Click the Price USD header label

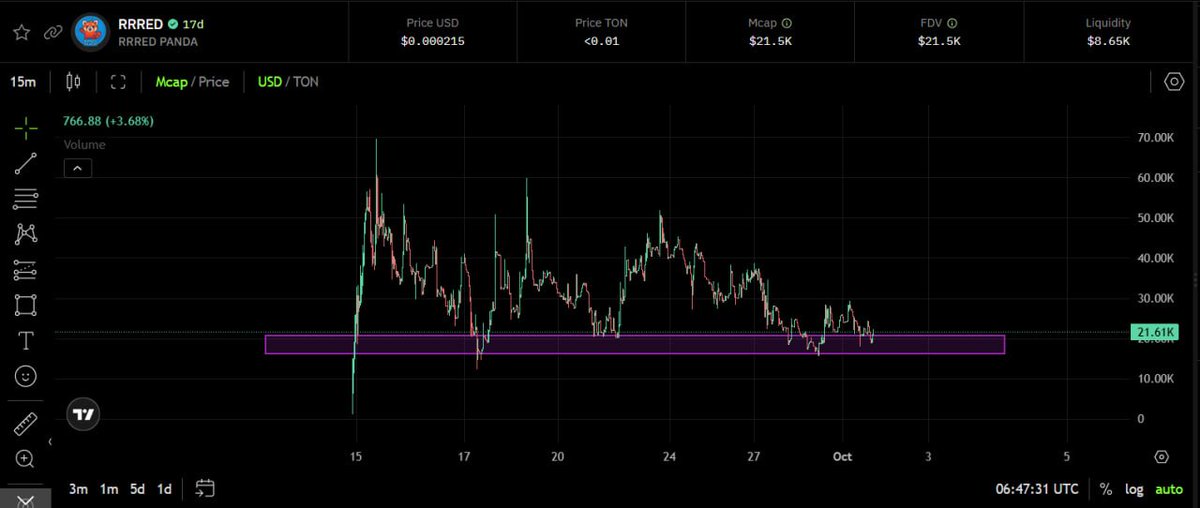coord(433,23)
